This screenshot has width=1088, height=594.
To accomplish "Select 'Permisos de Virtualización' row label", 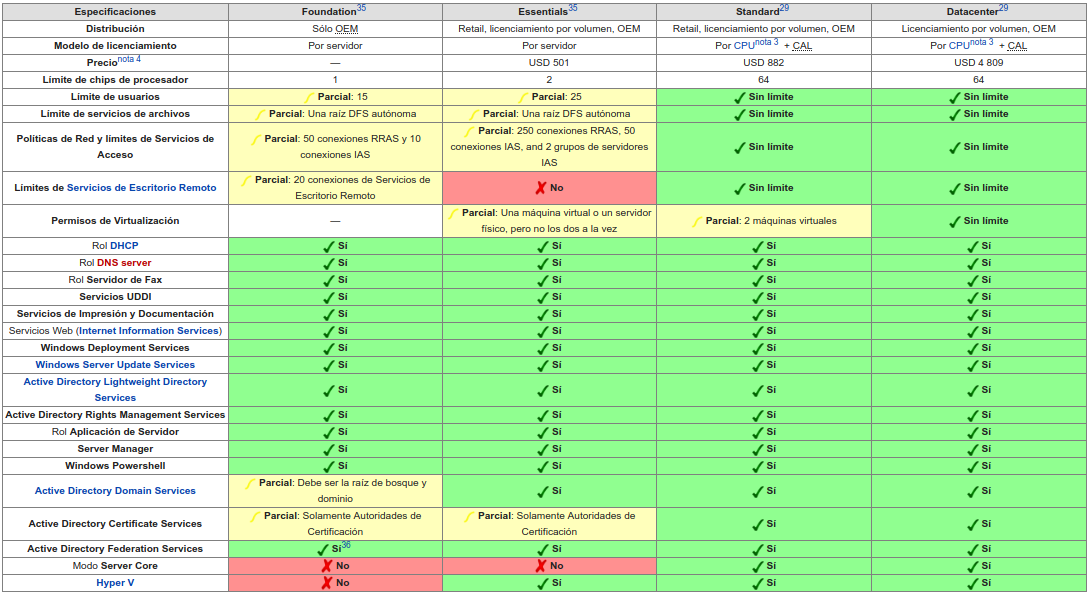I will pos(115,221).
